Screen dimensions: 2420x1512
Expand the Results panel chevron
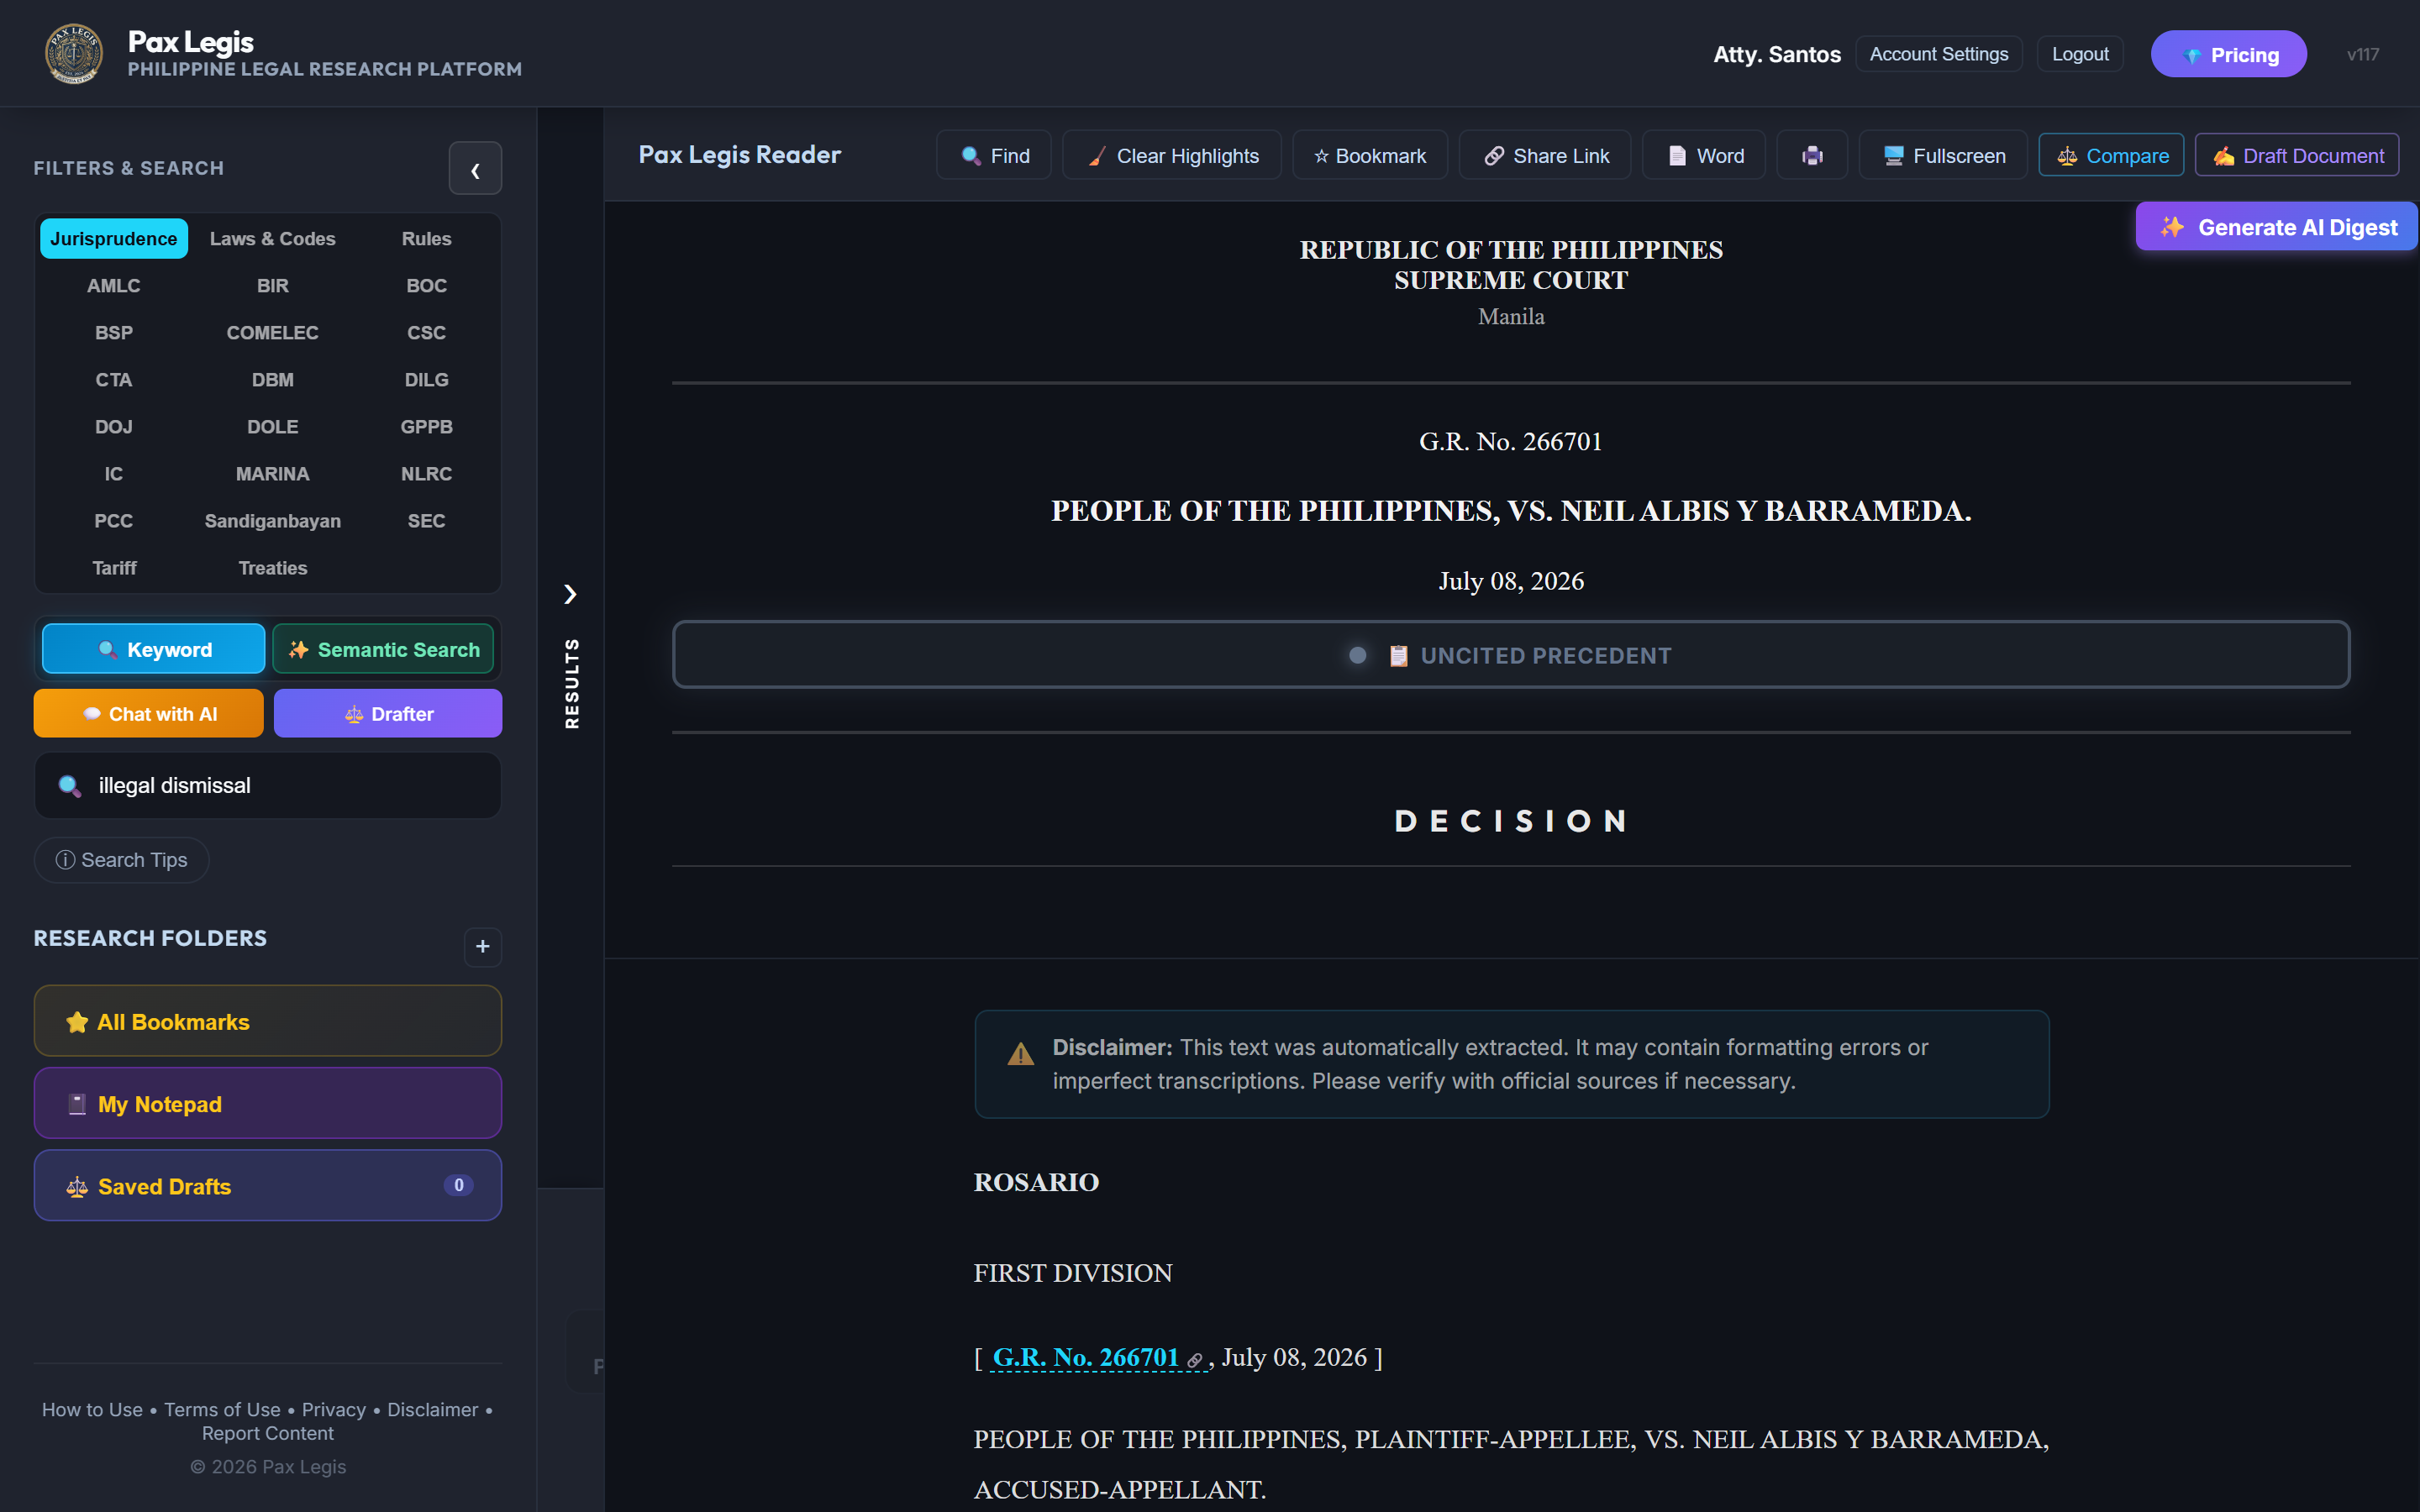tap(570, 595)
